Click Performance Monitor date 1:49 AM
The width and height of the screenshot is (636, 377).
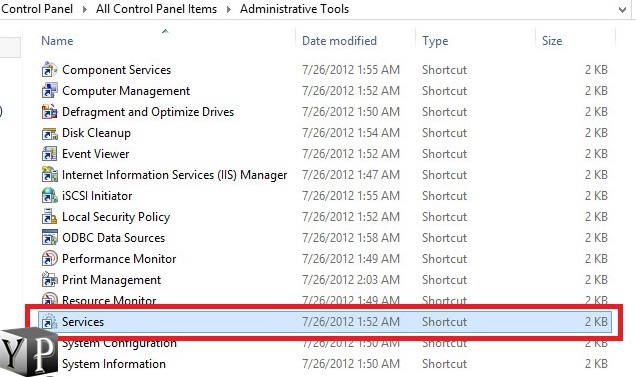pyautogui.click(x=351, y=259)
